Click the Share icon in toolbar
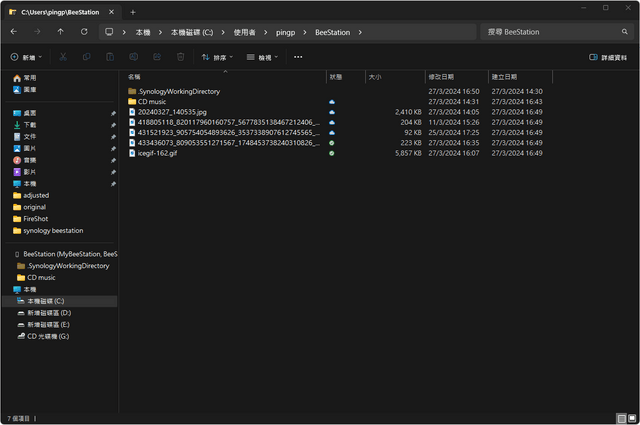 click(157, 57)
